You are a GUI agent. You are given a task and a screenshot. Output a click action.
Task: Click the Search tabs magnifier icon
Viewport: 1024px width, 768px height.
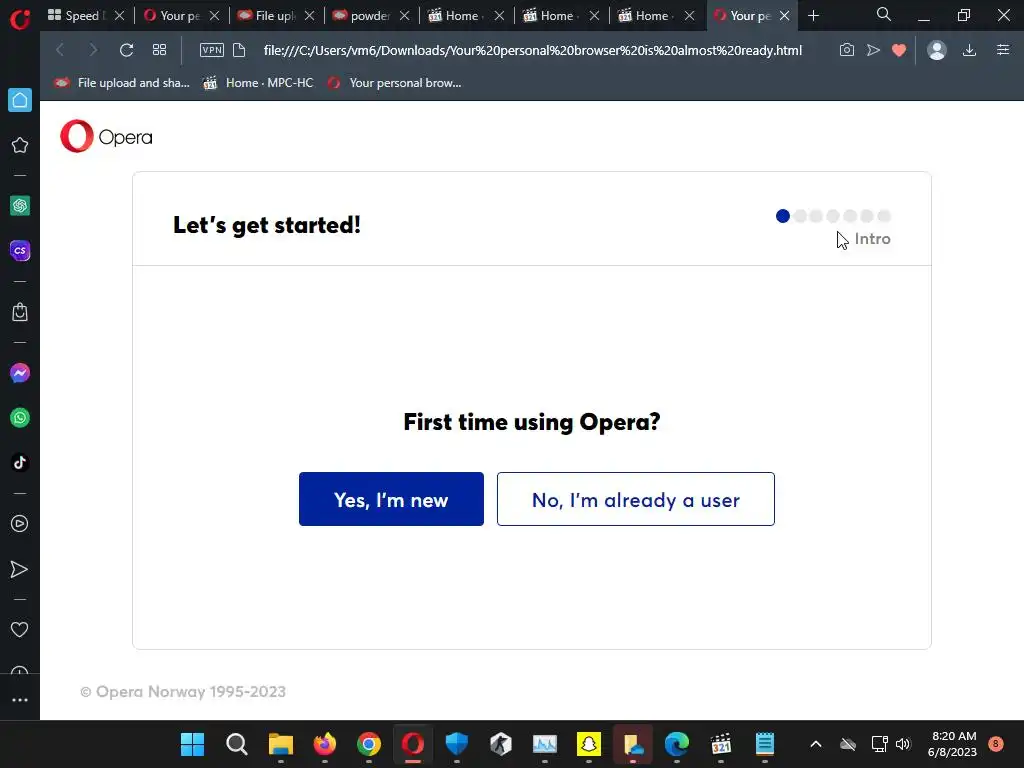tap(884, 14)
